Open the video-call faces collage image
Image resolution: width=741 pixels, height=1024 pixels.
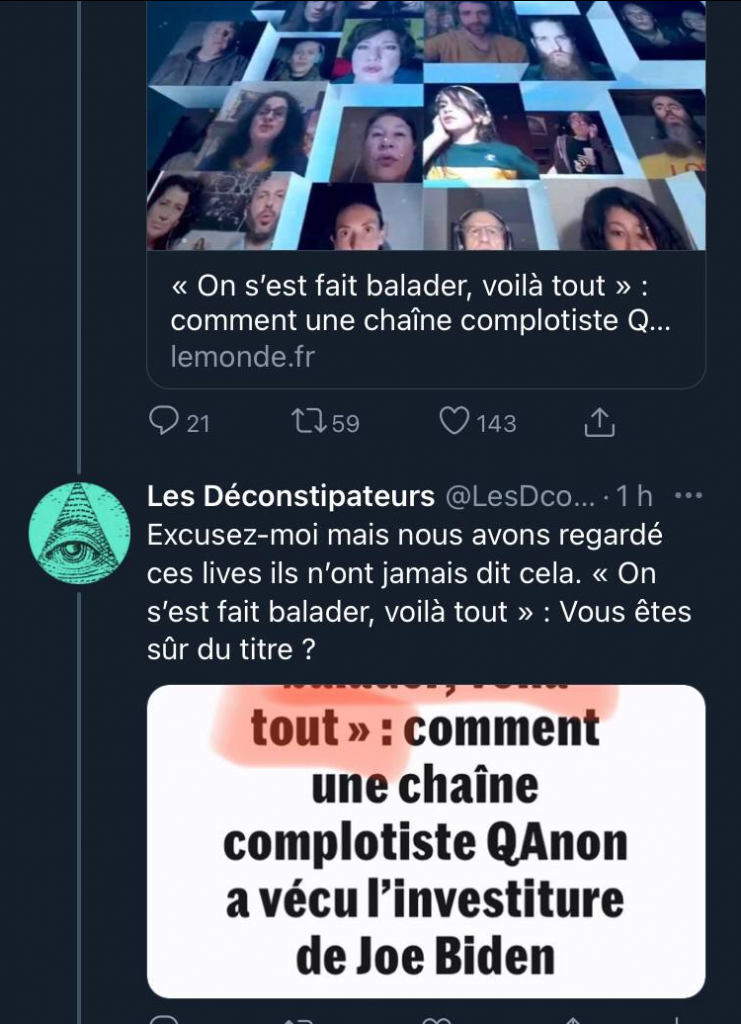(426, 125)
